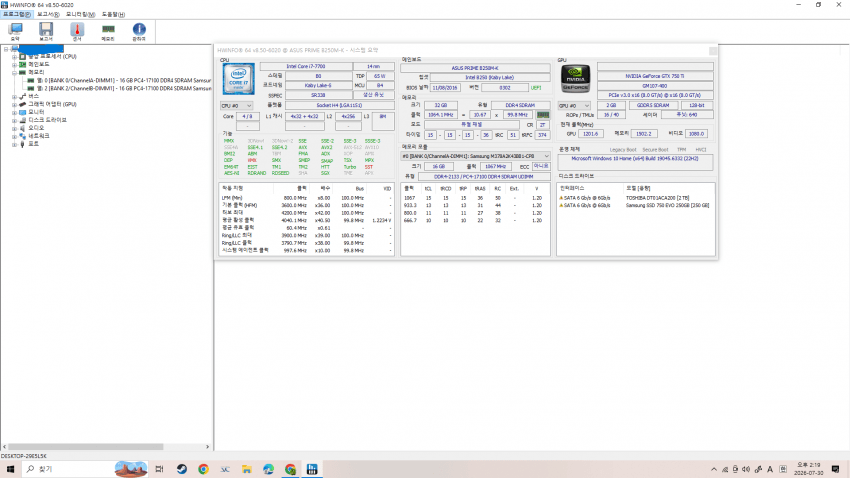Click the horizontal scrollbar of the tree panel

point(86,447)
